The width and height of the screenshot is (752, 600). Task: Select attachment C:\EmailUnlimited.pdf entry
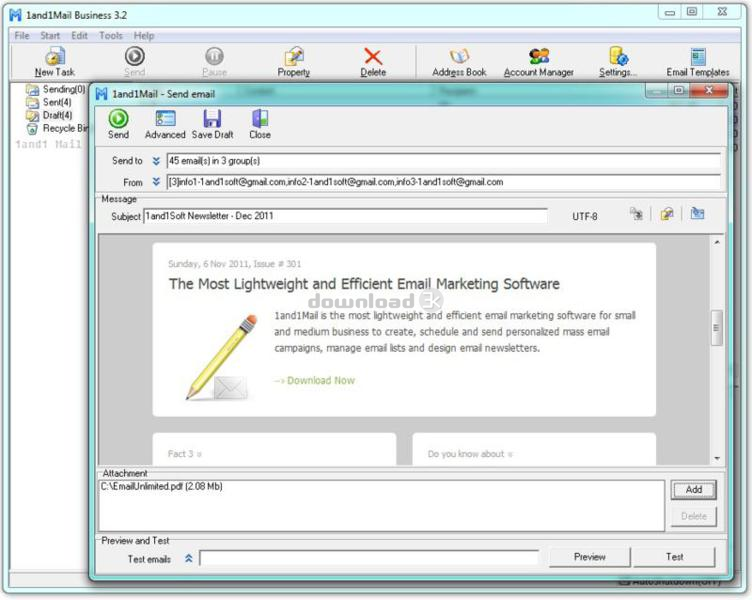(162, 486)
